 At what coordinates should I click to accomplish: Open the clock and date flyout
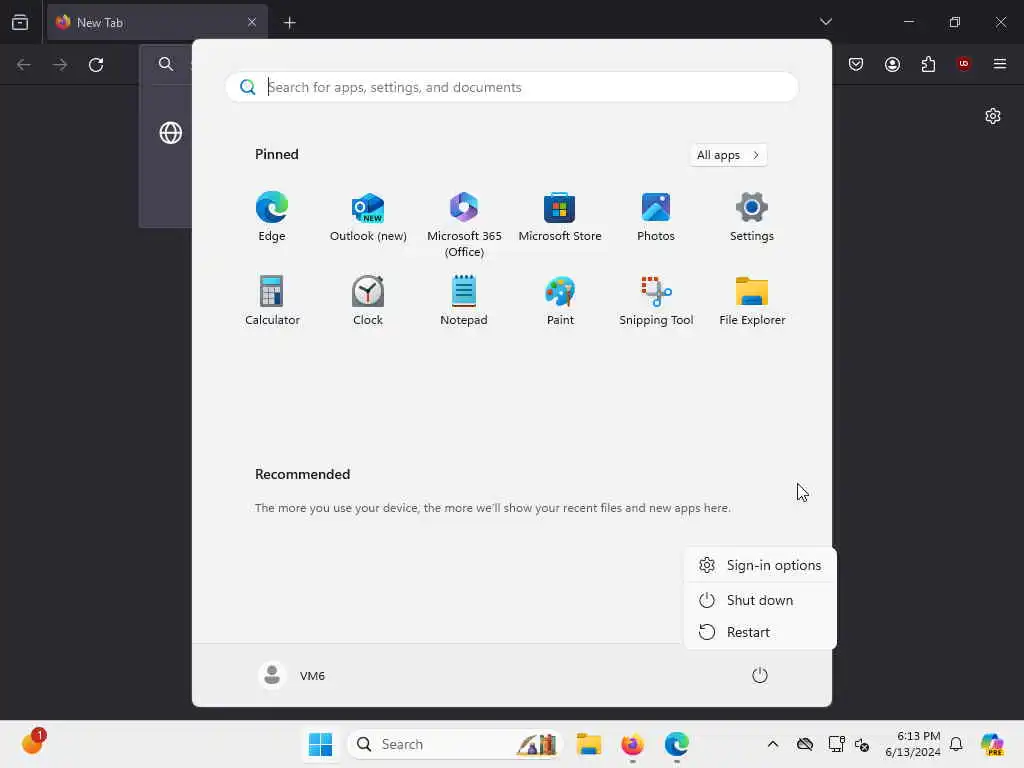[912, 744]
